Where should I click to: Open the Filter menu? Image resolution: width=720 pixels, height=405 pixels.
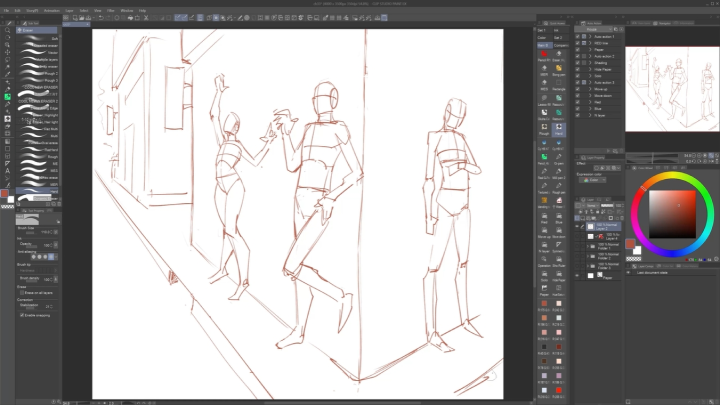point(111,10)
